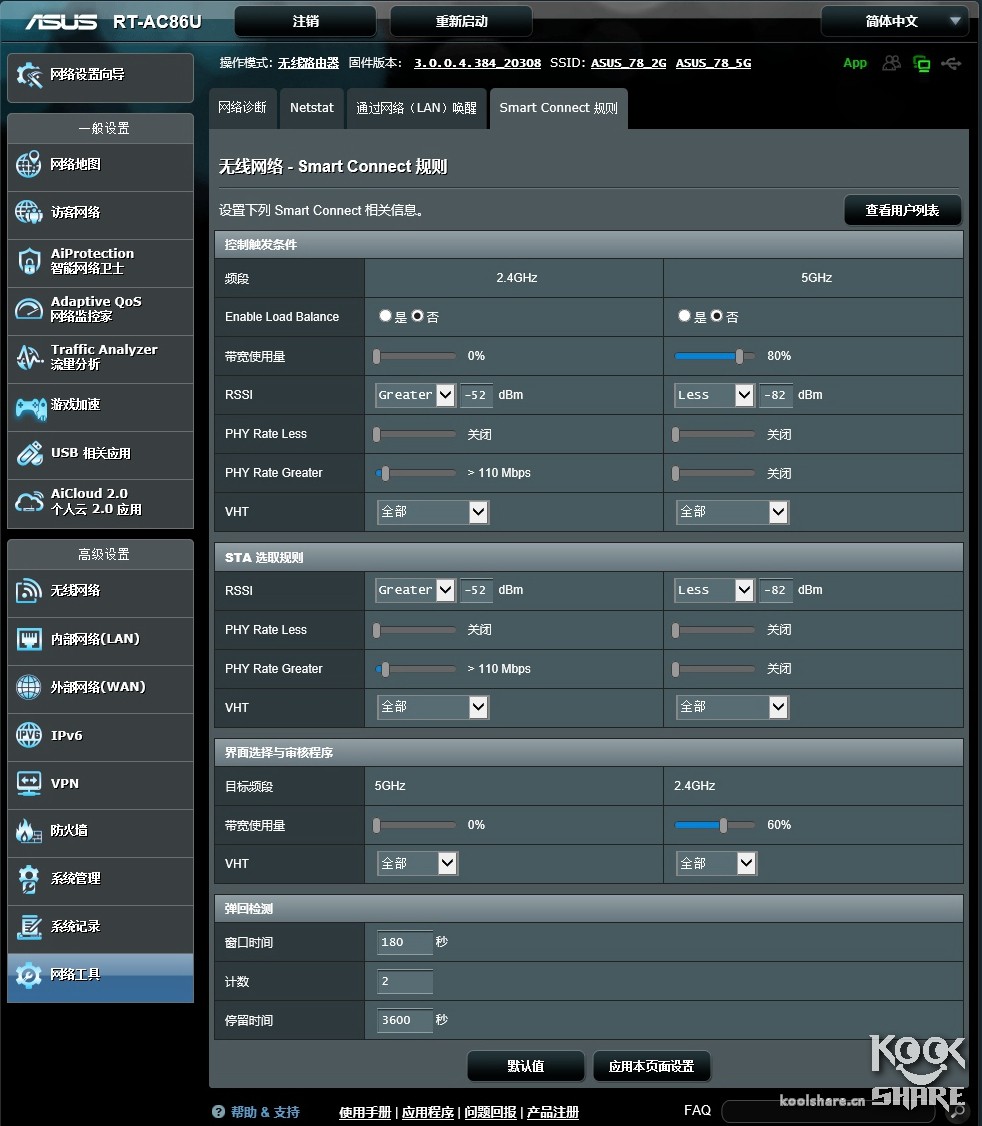Switch to the Netstat tab
Viewport: 982px width, 1126px height.
click(312, 108)
